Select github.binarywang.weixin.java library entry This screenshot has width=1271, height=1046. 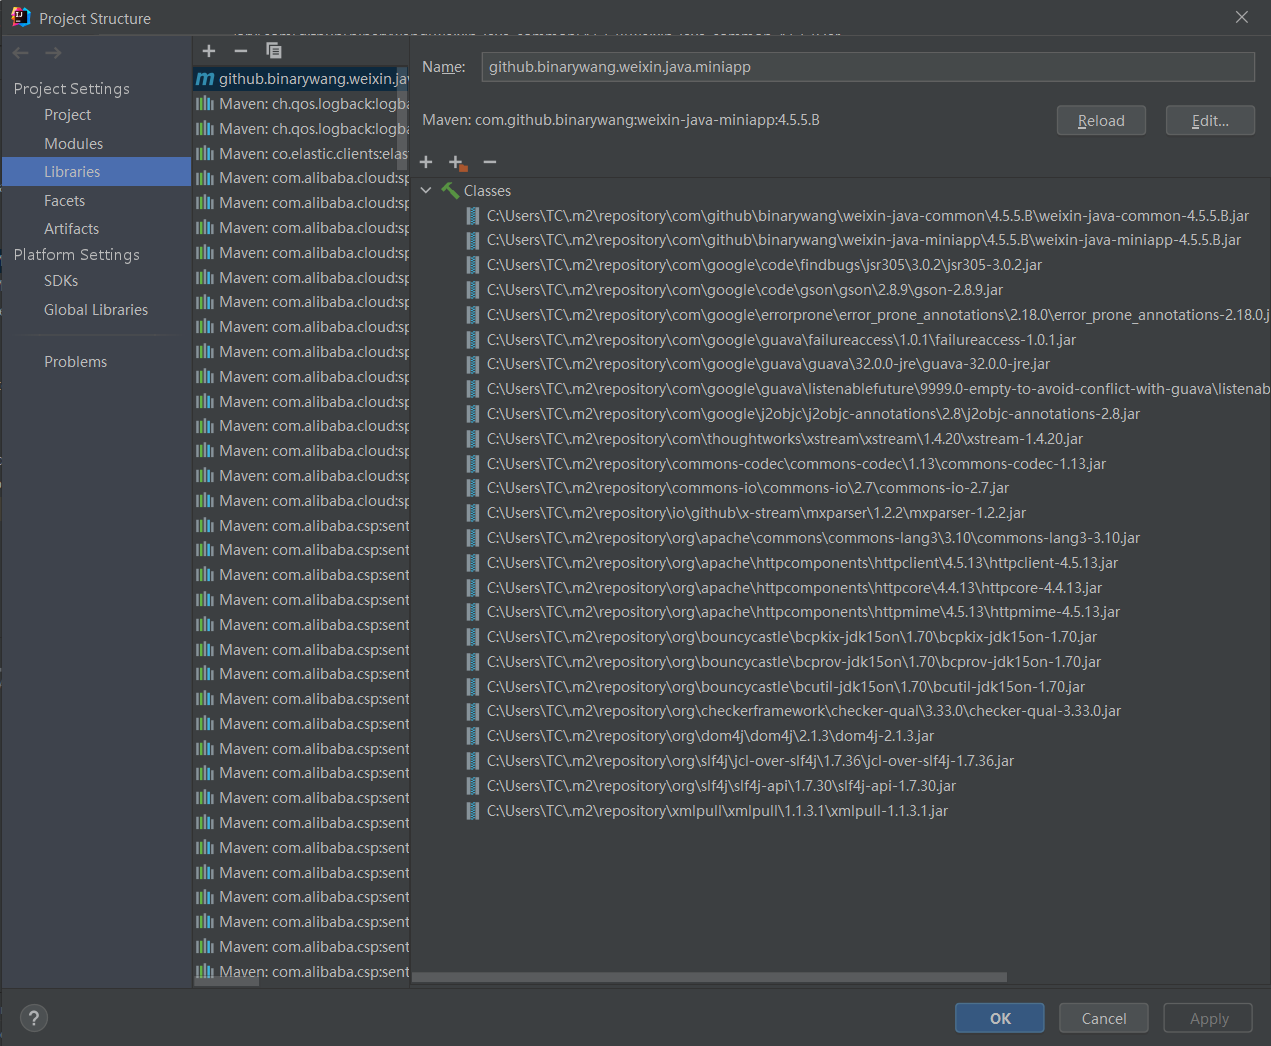(301, 79)
